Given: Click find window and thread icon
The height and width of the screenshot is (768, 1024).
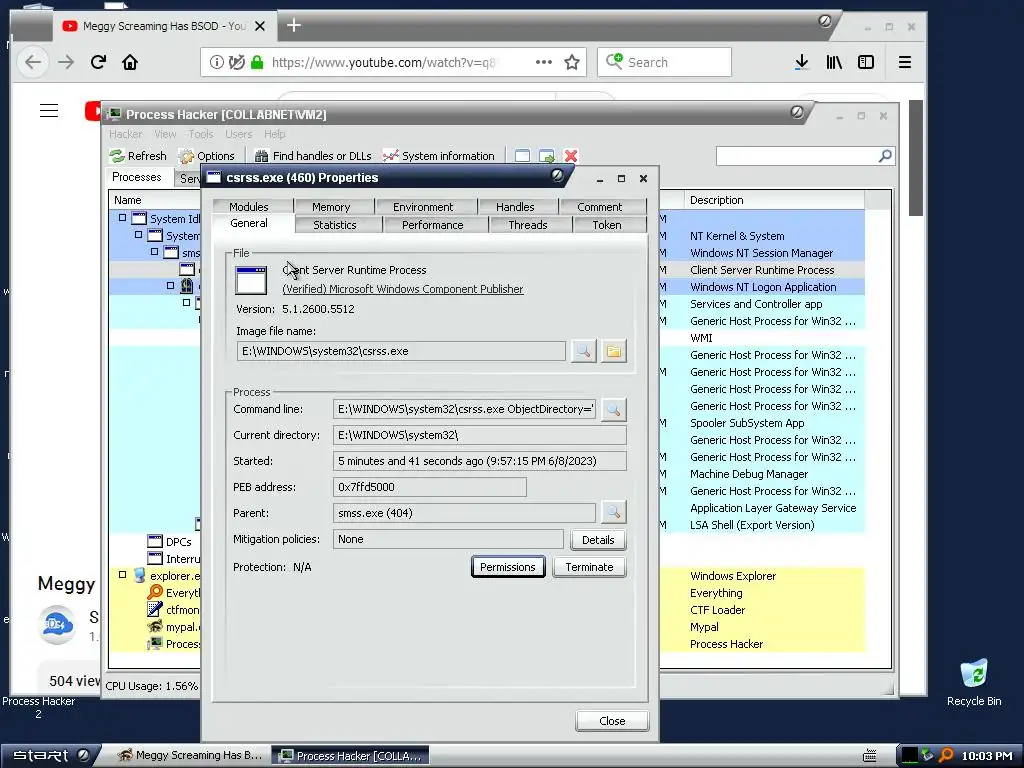Looking at the screenshot, I should point(547,156).
